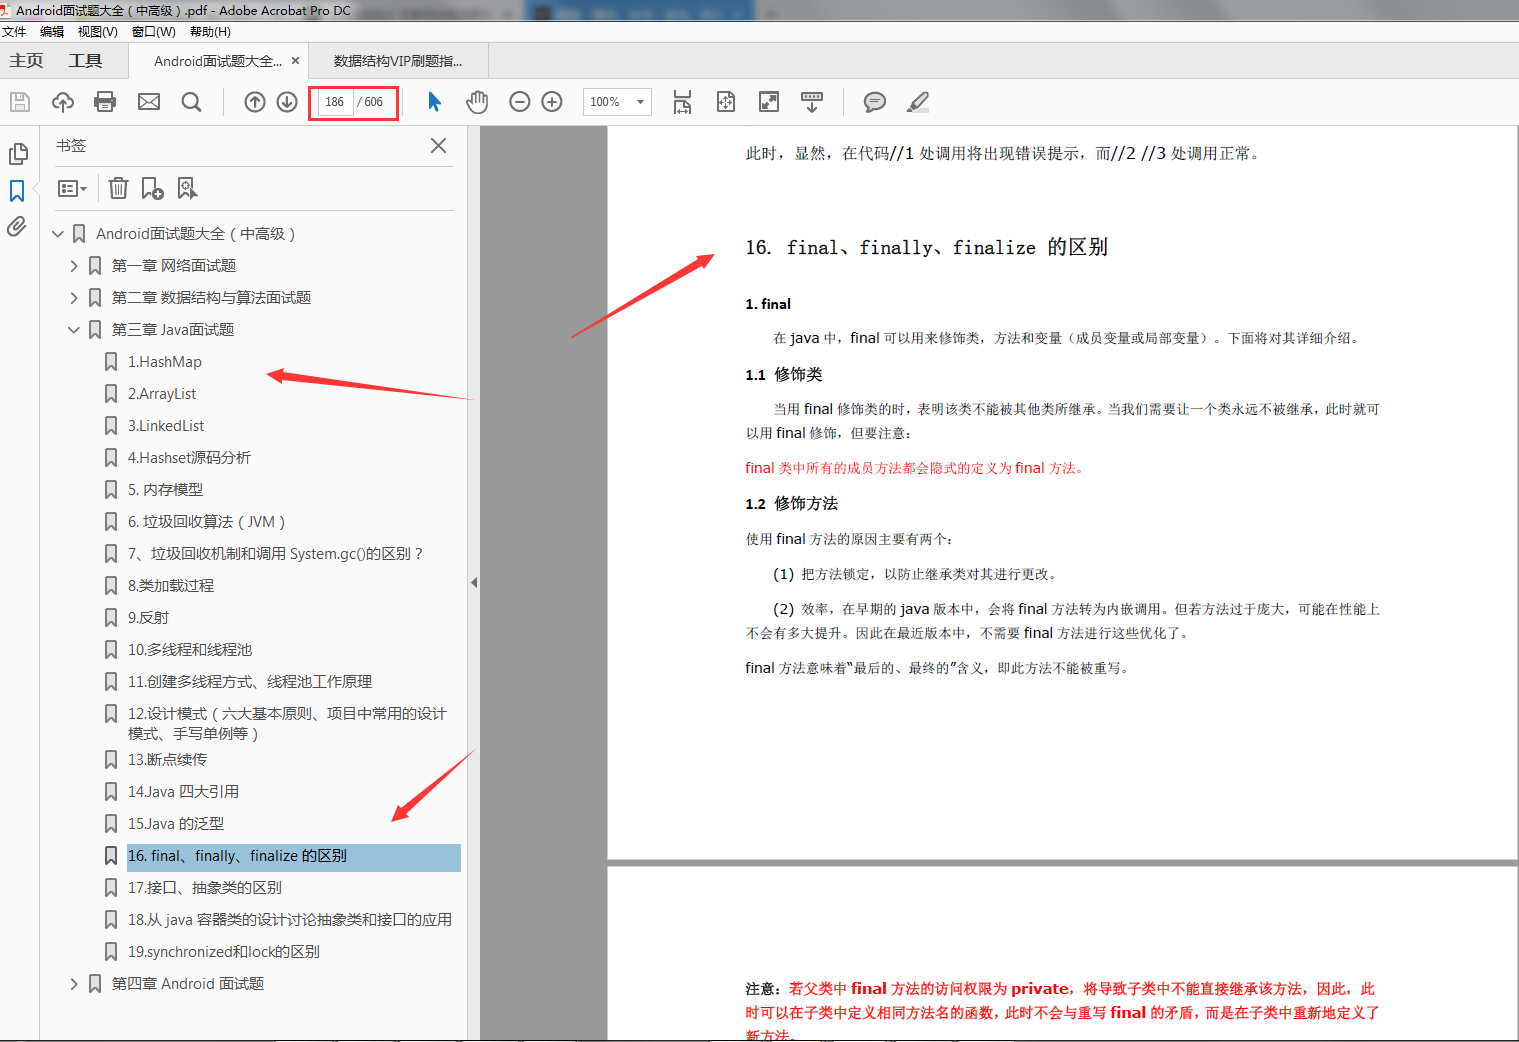Select the 9.反射 bookmark
Screen dimensions: 1519x1042
148,618
